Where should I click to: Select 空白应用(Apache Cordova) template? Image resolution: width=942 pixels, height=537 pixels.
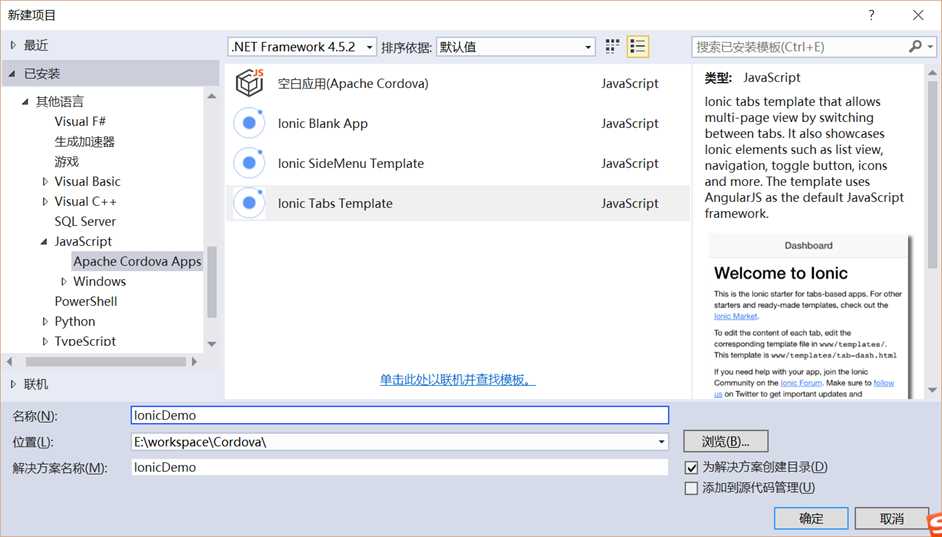point(458,83)
